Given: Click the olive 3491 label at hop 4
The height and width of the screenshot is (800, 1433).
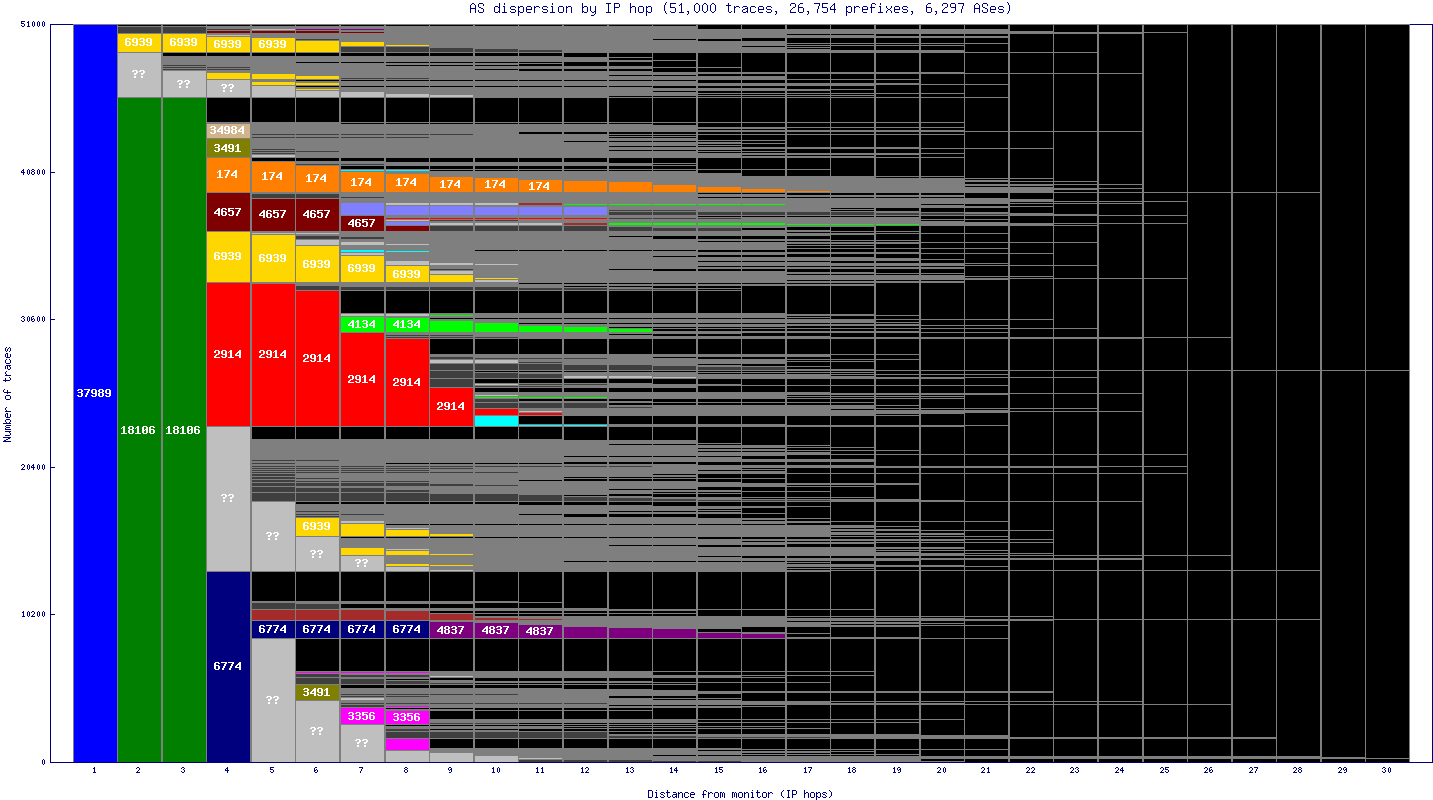Looking at the screenshot, I should tap(228, 148).
